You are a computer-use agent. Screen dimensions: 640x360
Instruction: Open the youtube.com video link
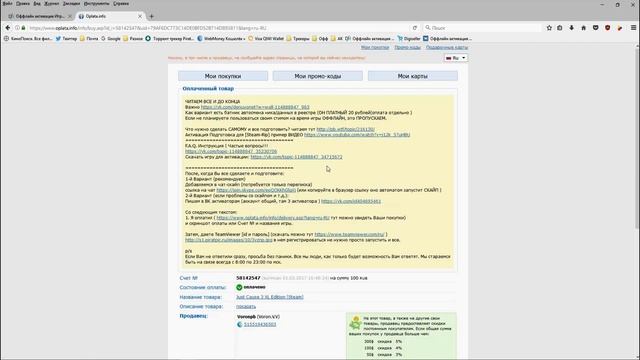coord(357,135)
